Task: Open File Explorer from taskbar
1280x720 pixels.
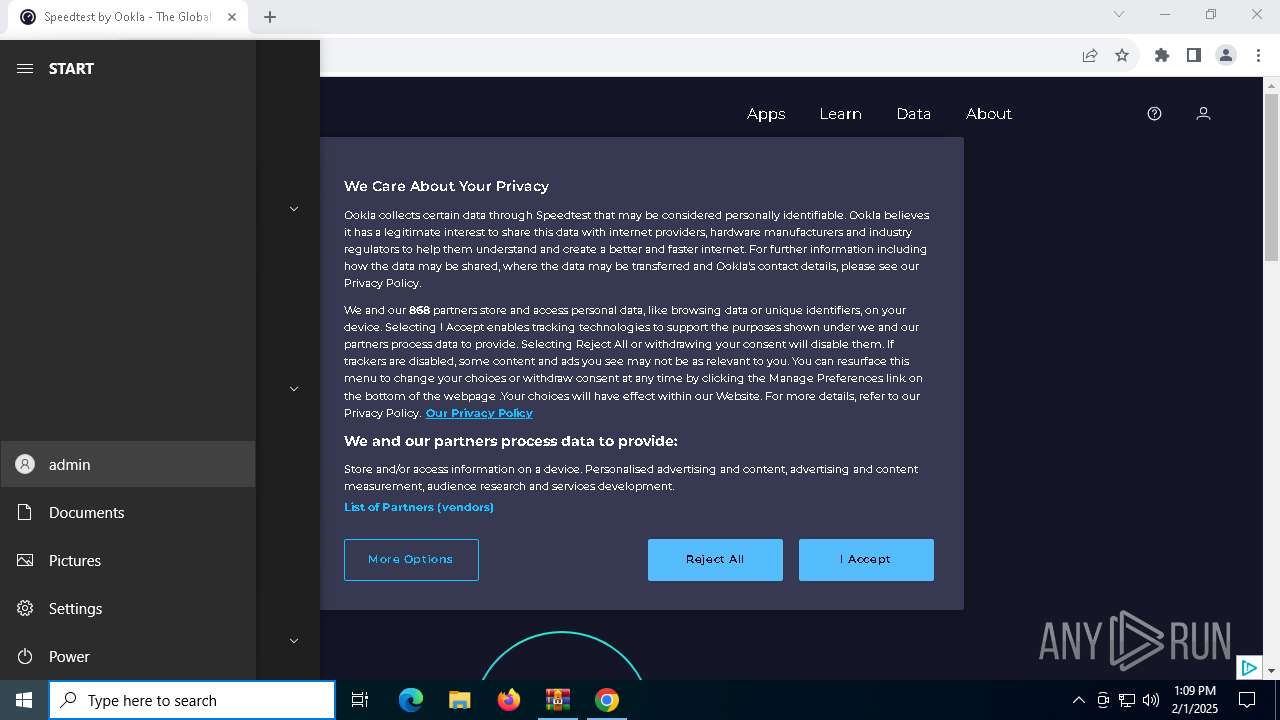Action: tap(459, 700)
